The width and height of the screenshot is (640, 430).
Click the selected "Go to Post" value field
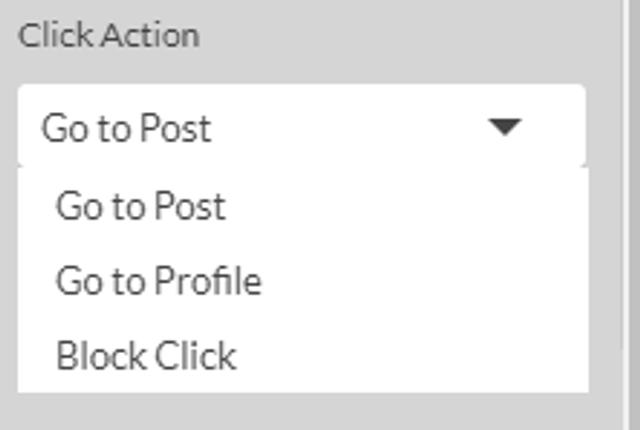pyautogui.click(x=302, y=126)
